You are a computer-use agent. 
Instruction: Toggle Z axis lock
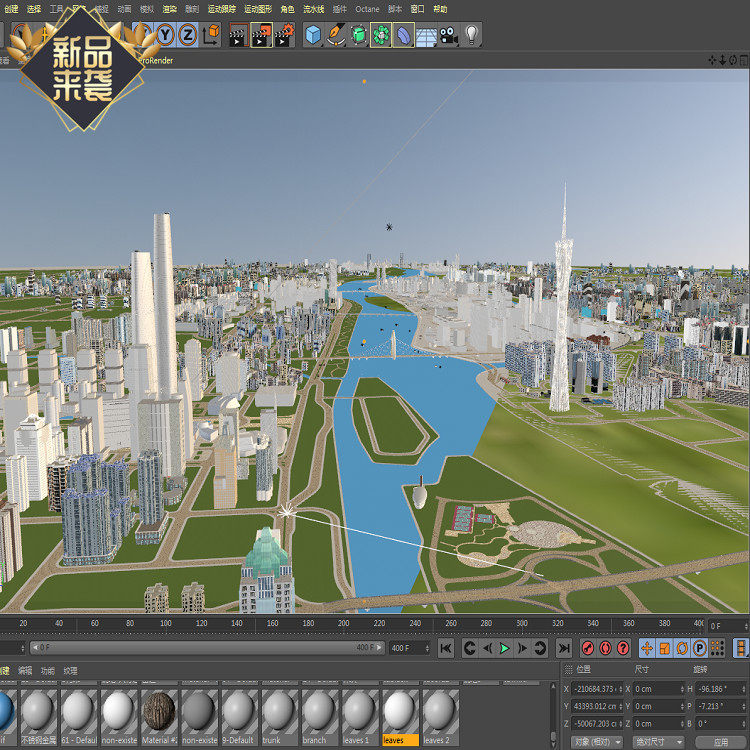[x=188, y=35]
